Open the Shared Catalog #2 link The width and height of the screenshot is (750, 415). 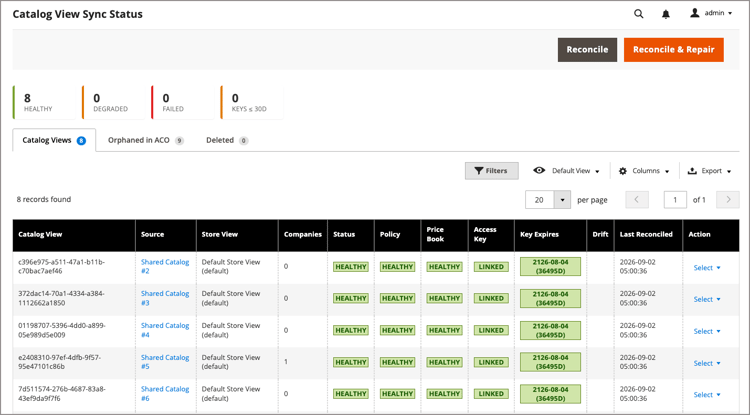[x=165, y=267]
